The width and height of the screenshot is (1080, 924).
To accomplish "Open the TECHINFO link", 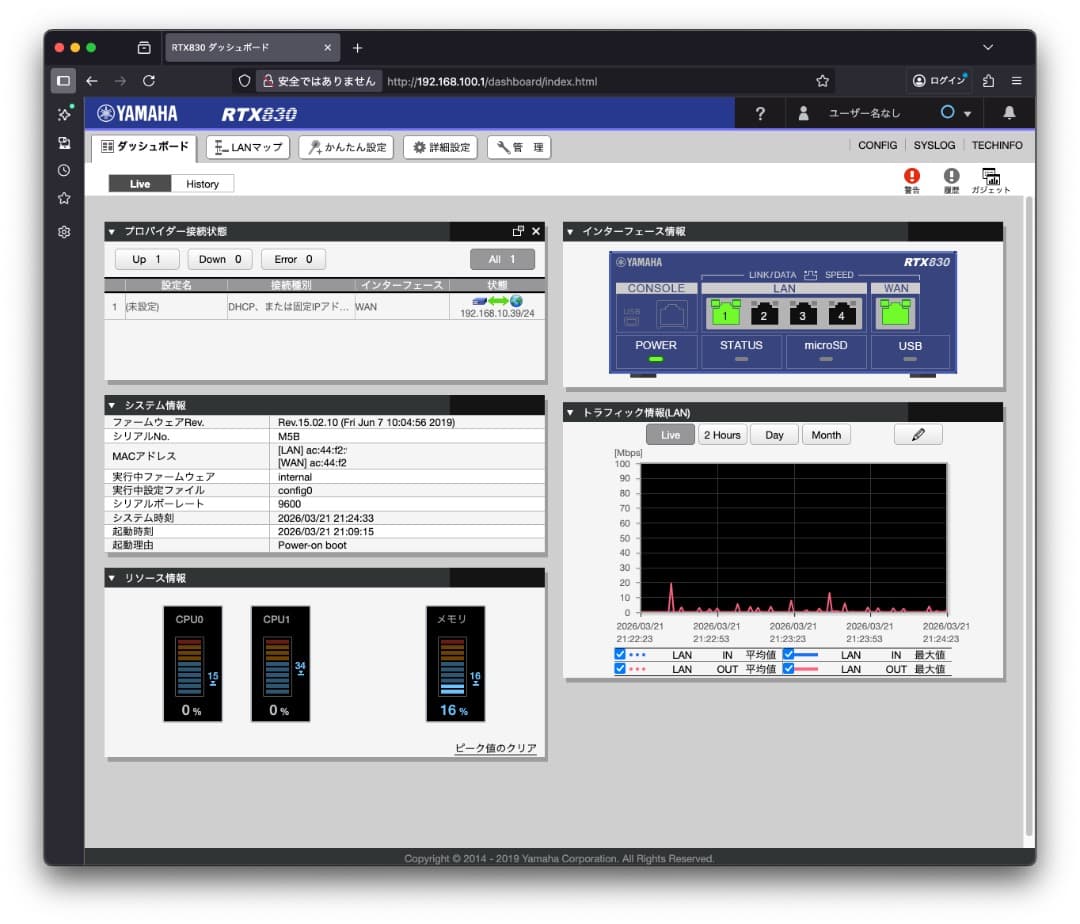I will (997, 145).
